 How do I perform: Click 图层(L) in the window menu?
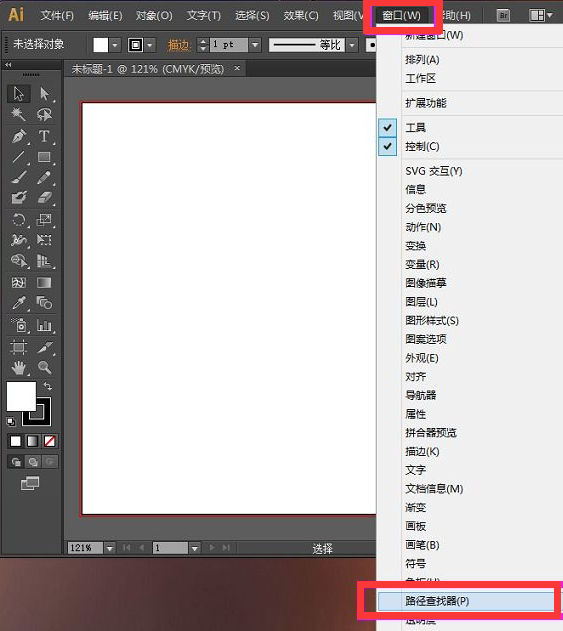421,302
